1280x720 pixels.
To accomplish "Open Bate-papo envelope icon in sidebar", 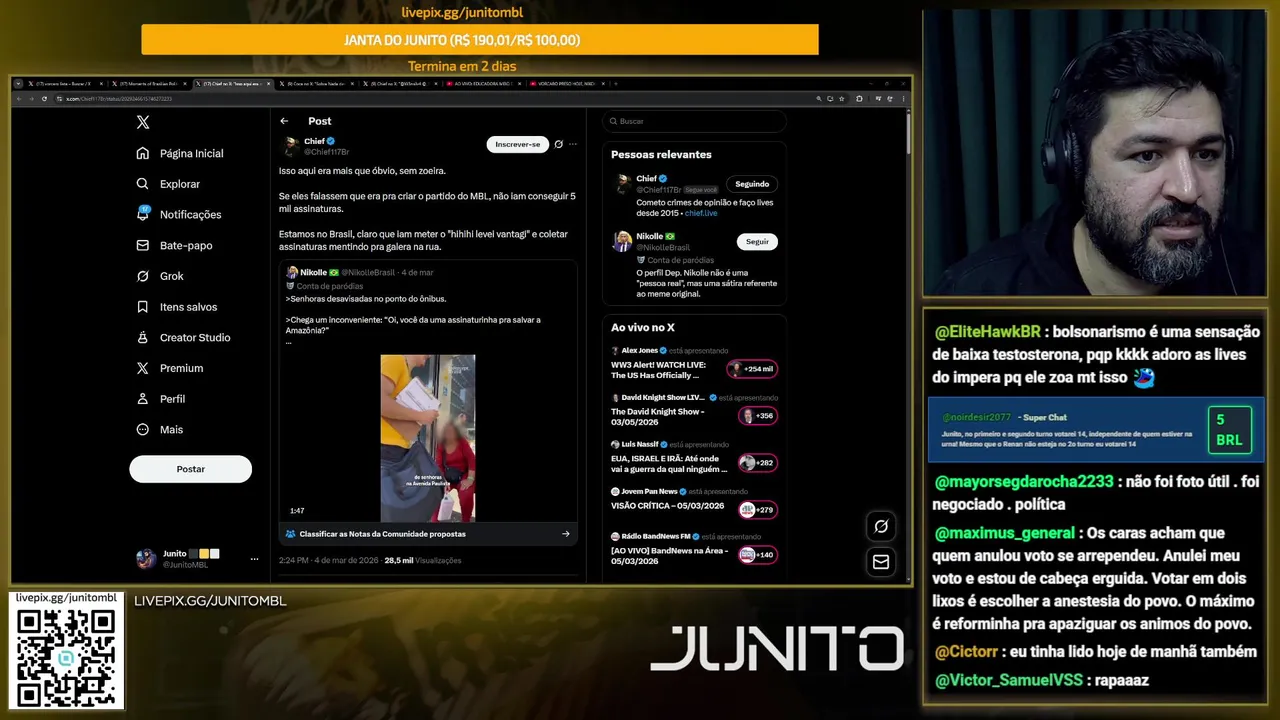I will point(143,245).
